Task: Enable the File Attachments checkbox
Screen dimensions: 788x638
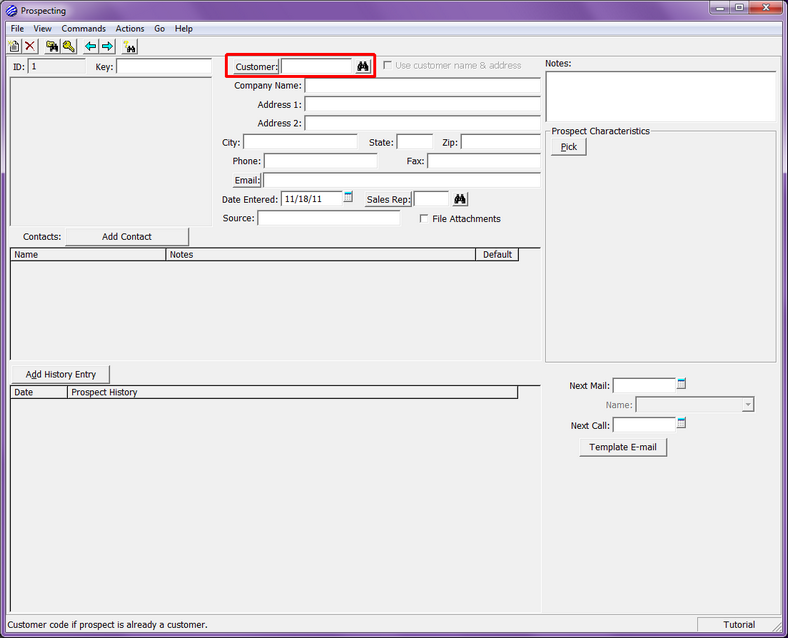Action: 424,219
